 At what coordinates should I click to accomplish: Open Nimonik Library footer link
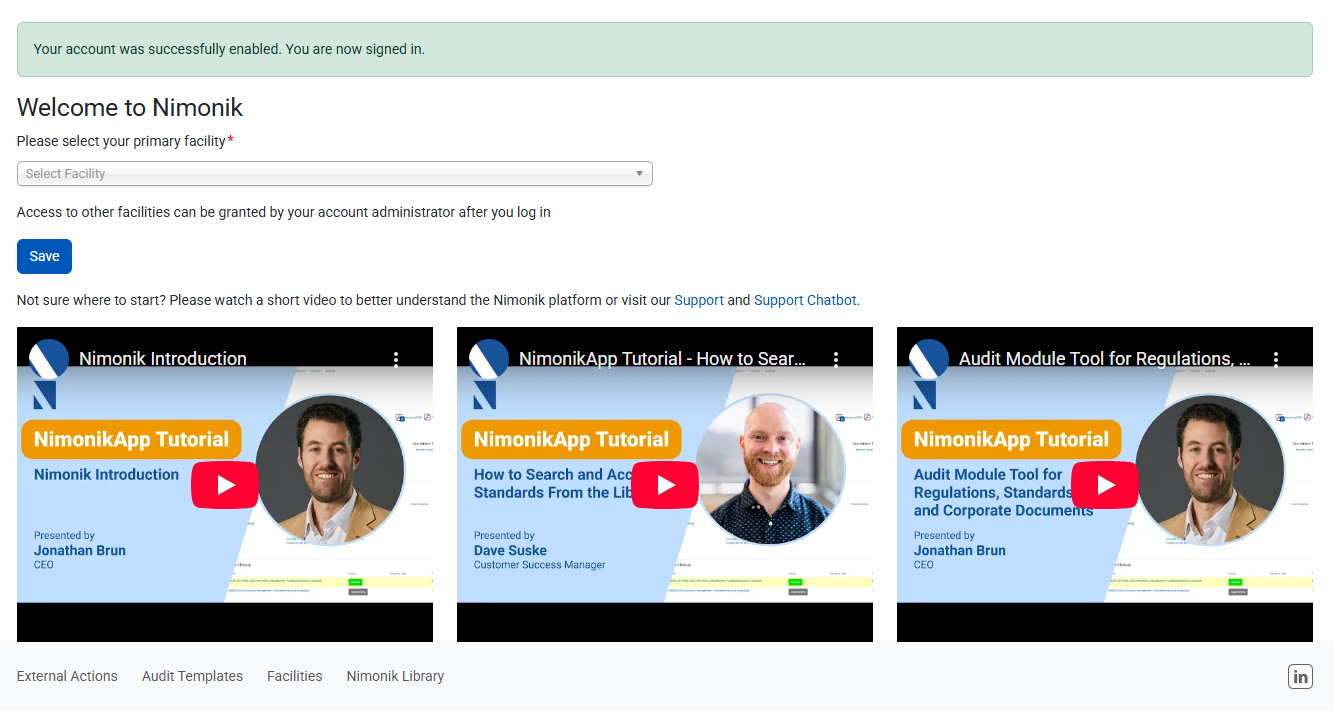coord(395,676)
